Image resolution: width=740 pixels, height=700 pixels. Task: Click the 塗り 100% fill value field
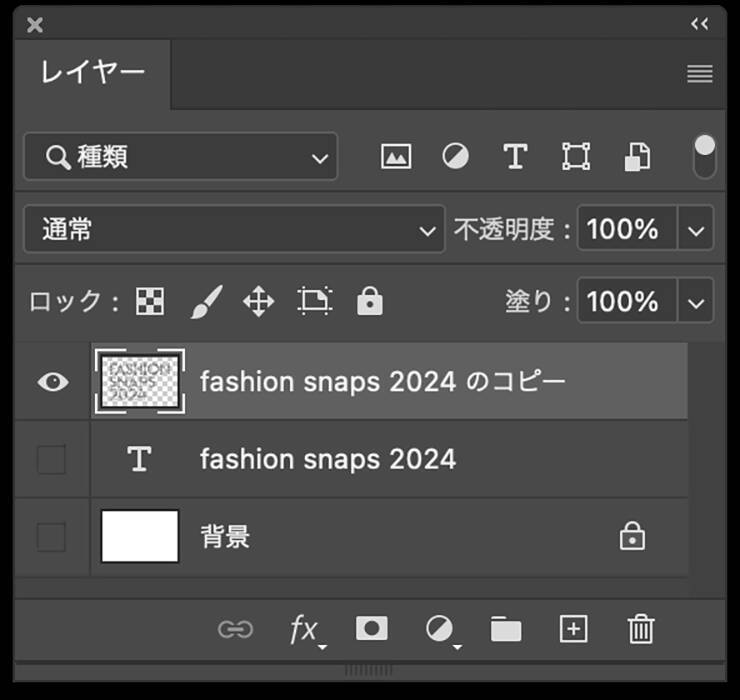(x=627, y=301)
